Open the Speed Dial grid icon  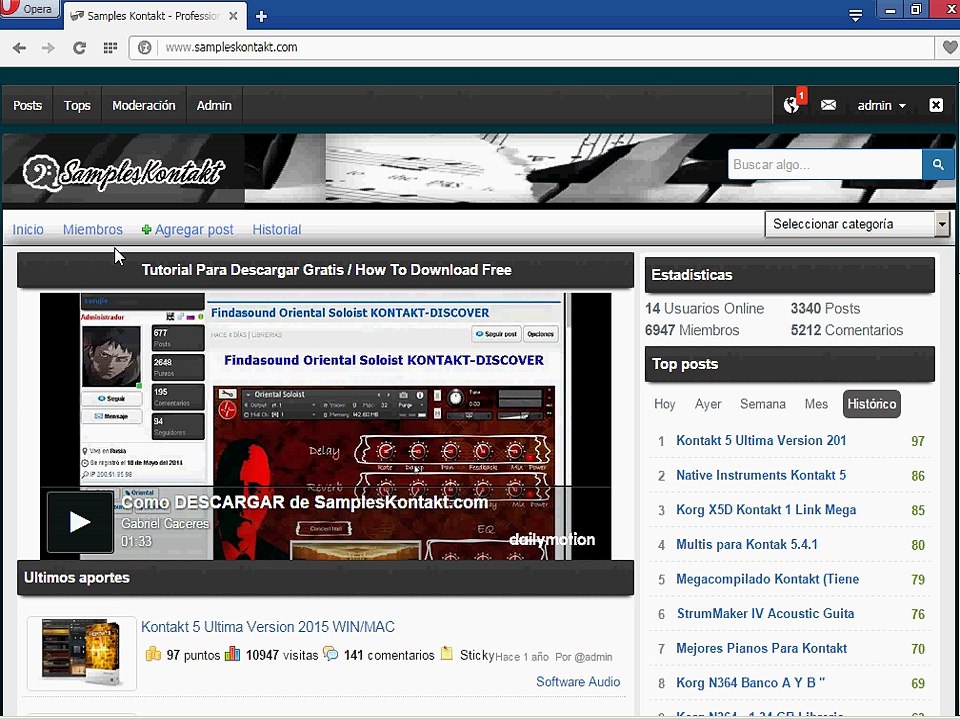point(110,48)
